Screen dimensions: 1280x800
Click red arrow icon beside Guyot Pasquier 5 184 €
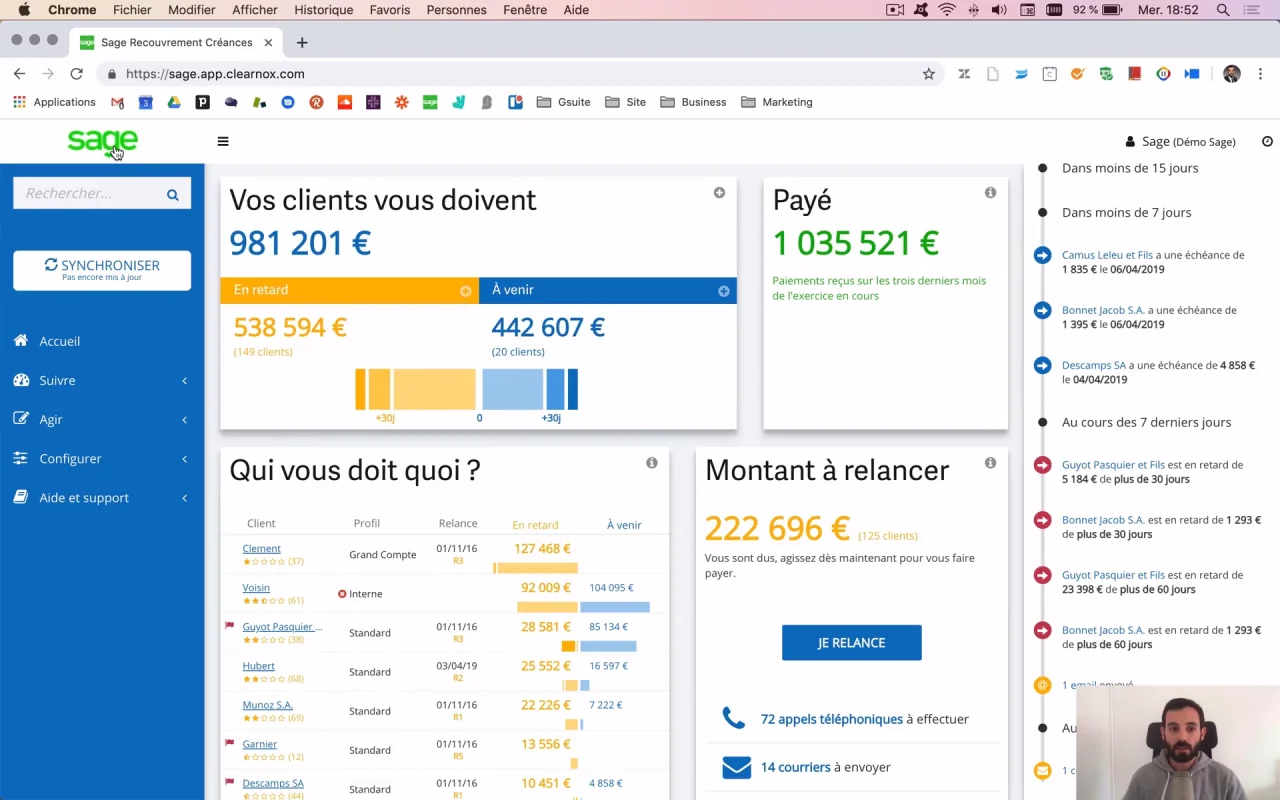point(1042,465)
